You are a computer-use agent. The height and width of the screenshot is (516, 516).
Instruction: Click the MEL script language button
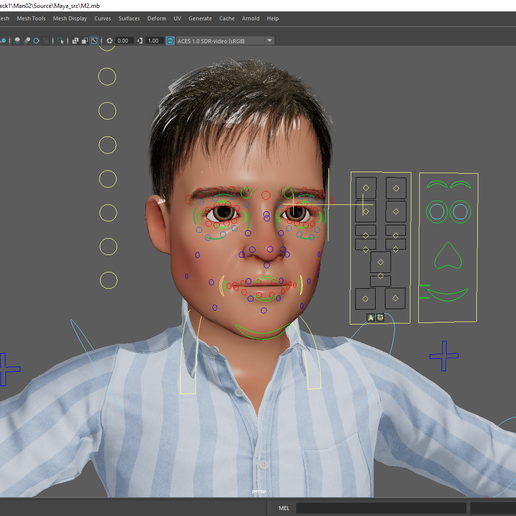click(284, 508)
